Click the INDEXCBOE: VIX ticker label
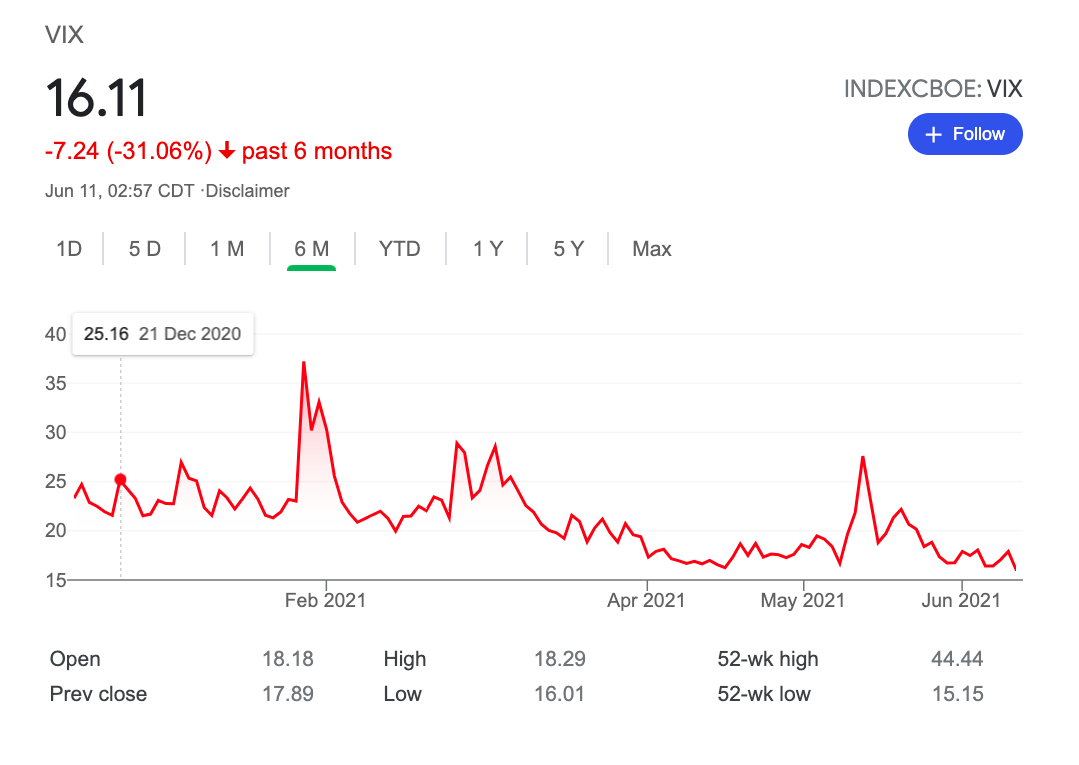The height and width of the screenshot is (765, 1079). (x=932, y=89)
